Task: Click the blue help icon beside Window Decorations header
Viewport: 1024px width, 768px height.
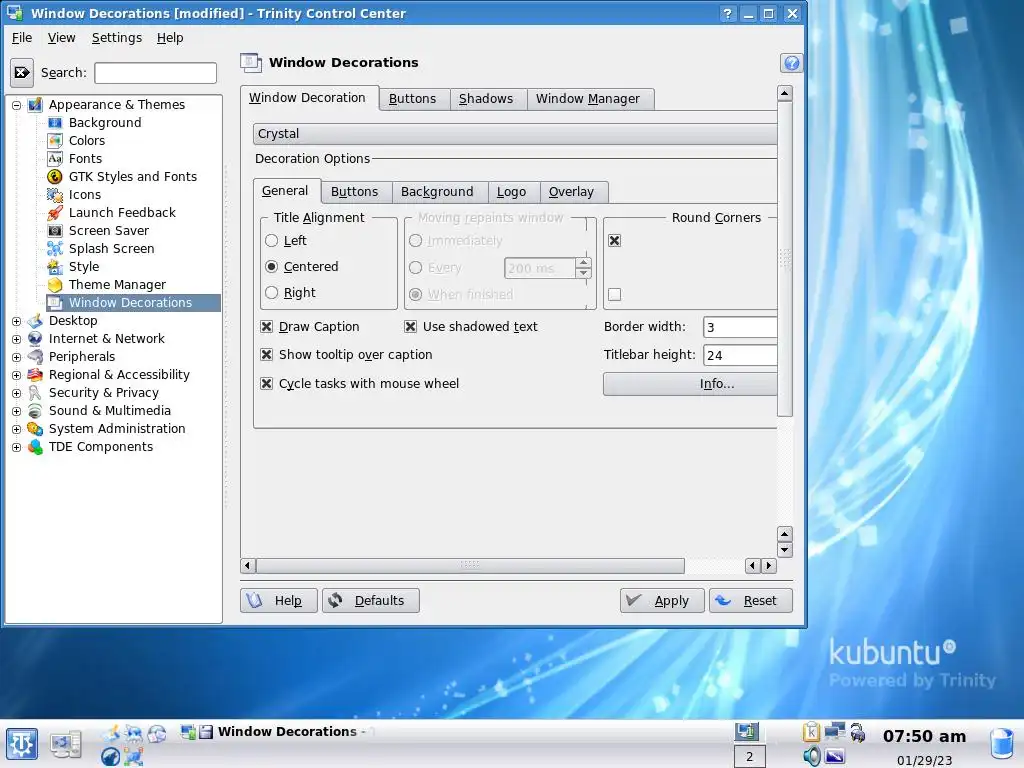Action: click(792, 63)
